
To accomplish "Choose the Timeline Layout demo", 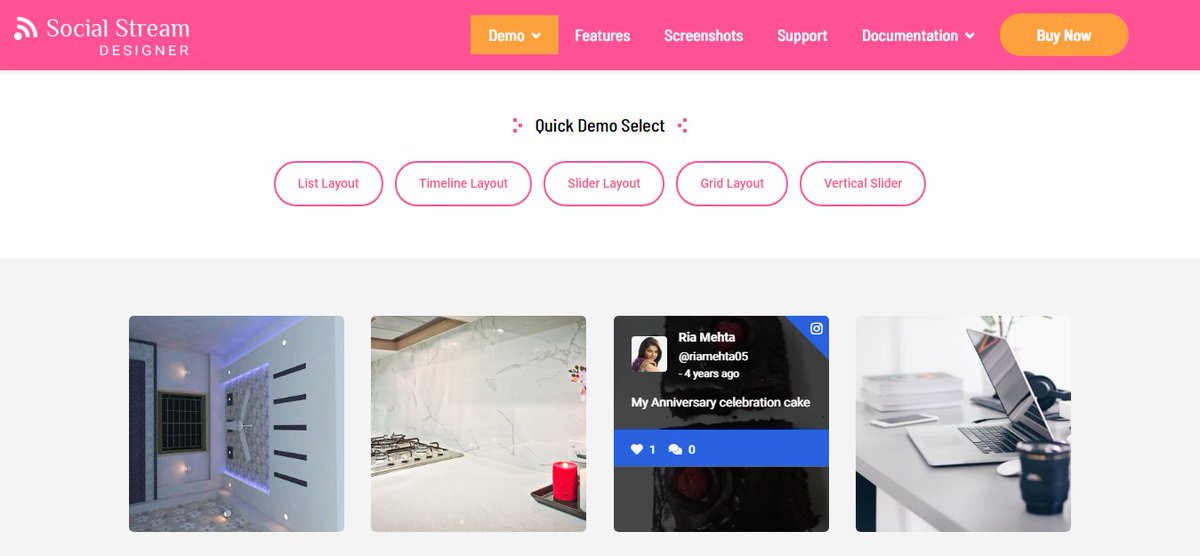I will coord(463,183).
